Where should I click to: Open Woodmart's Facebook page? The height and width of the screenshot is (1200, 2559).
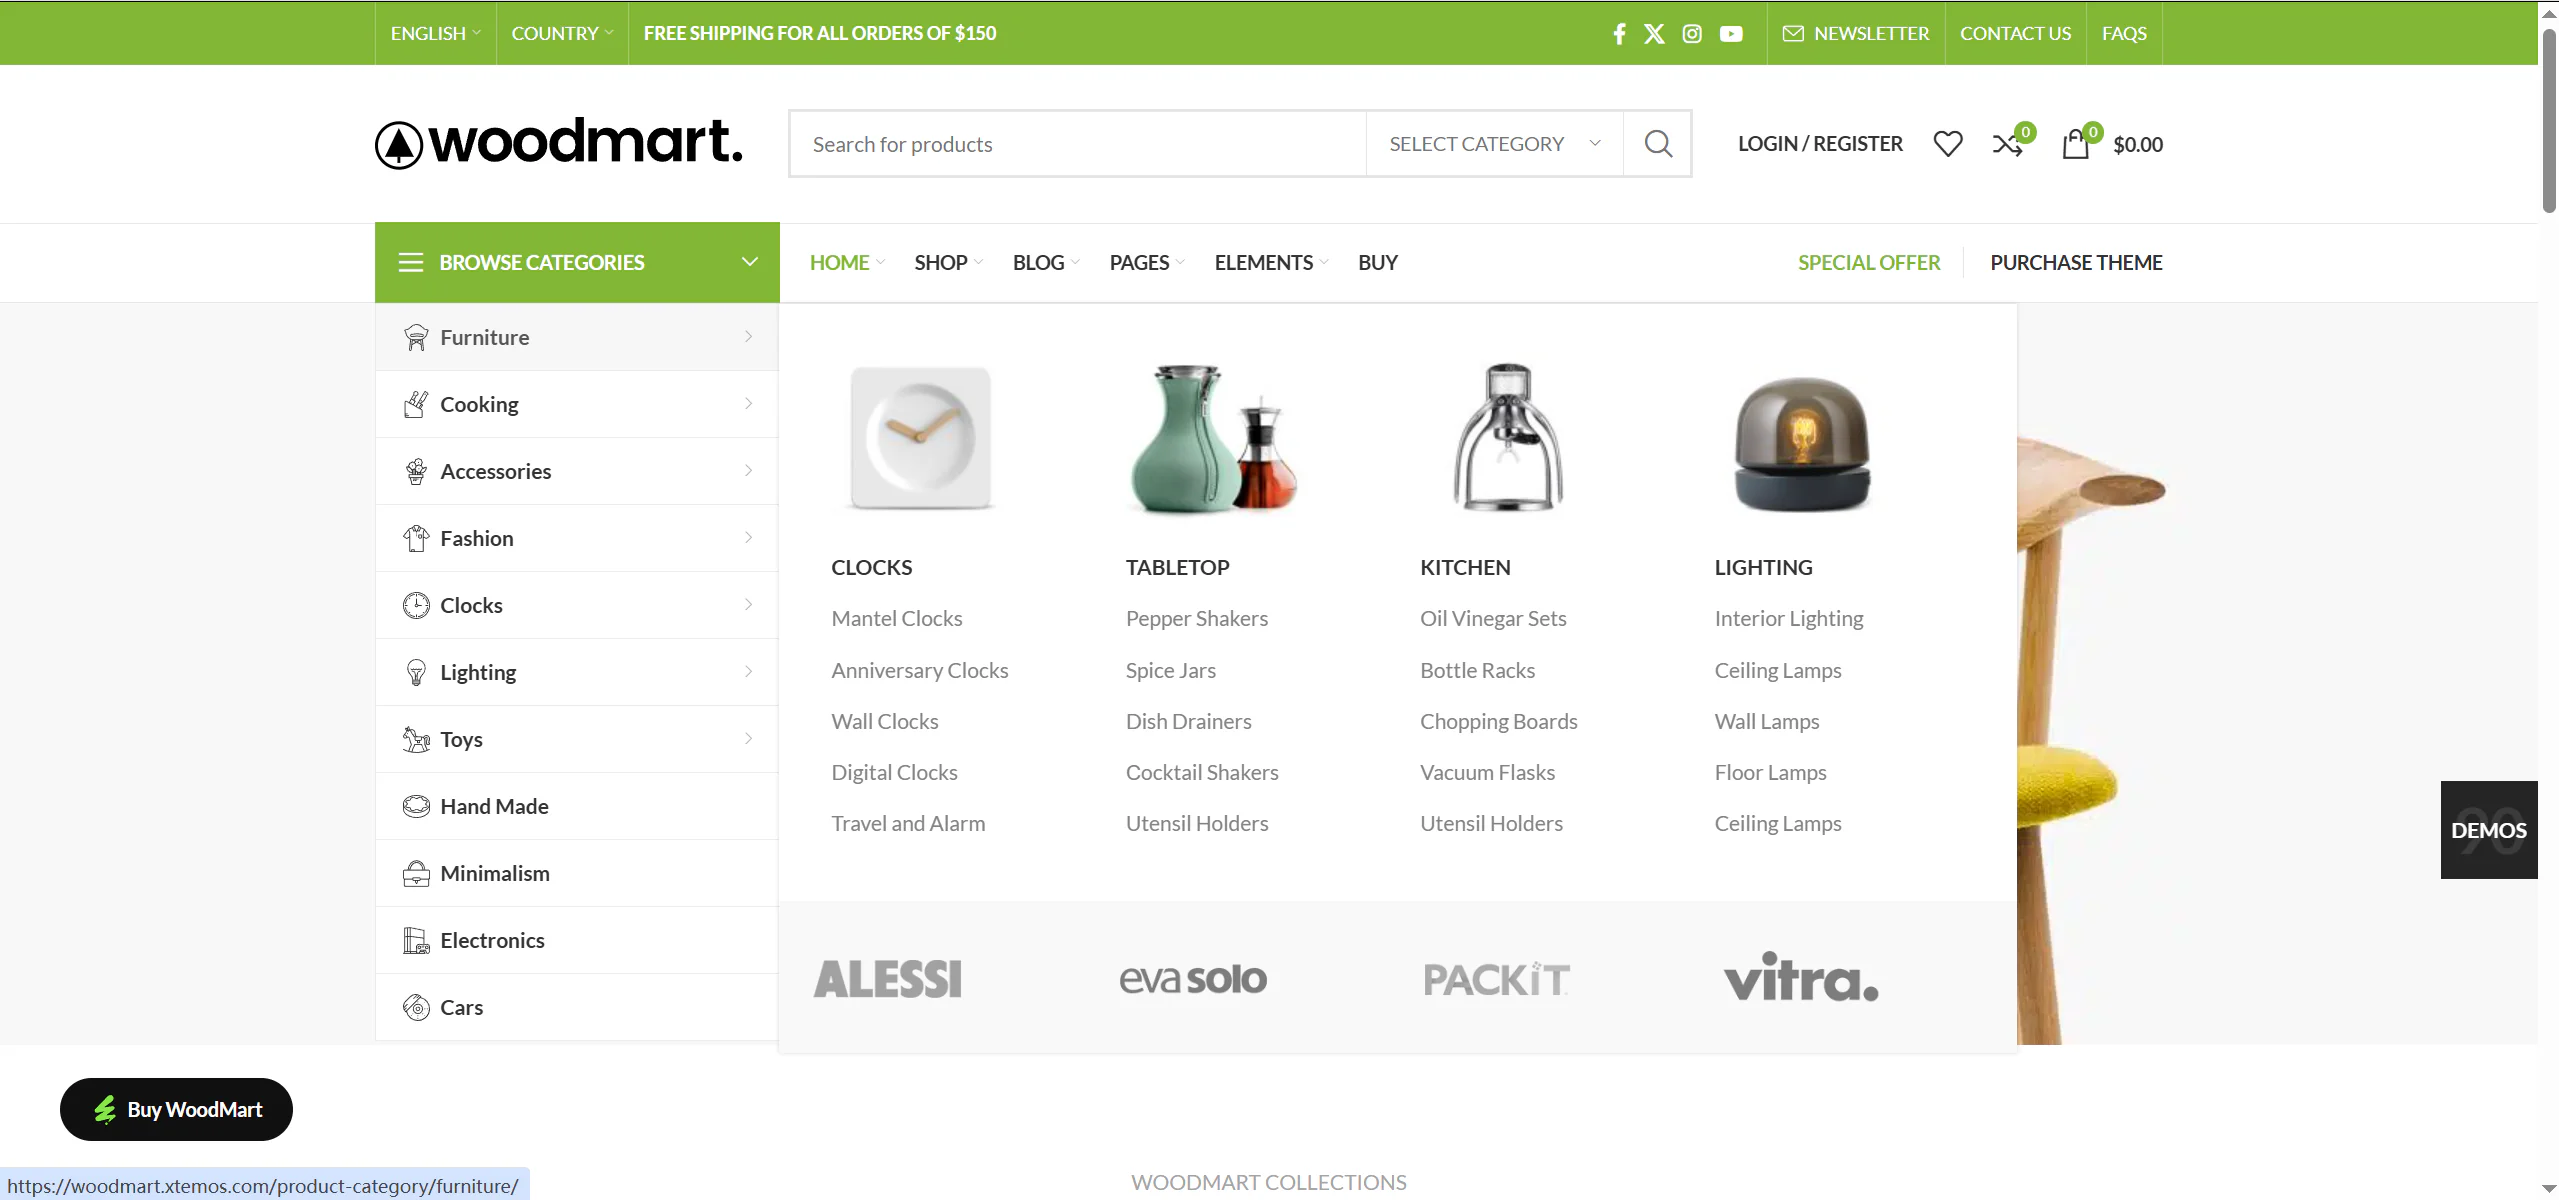[1619, 33]
